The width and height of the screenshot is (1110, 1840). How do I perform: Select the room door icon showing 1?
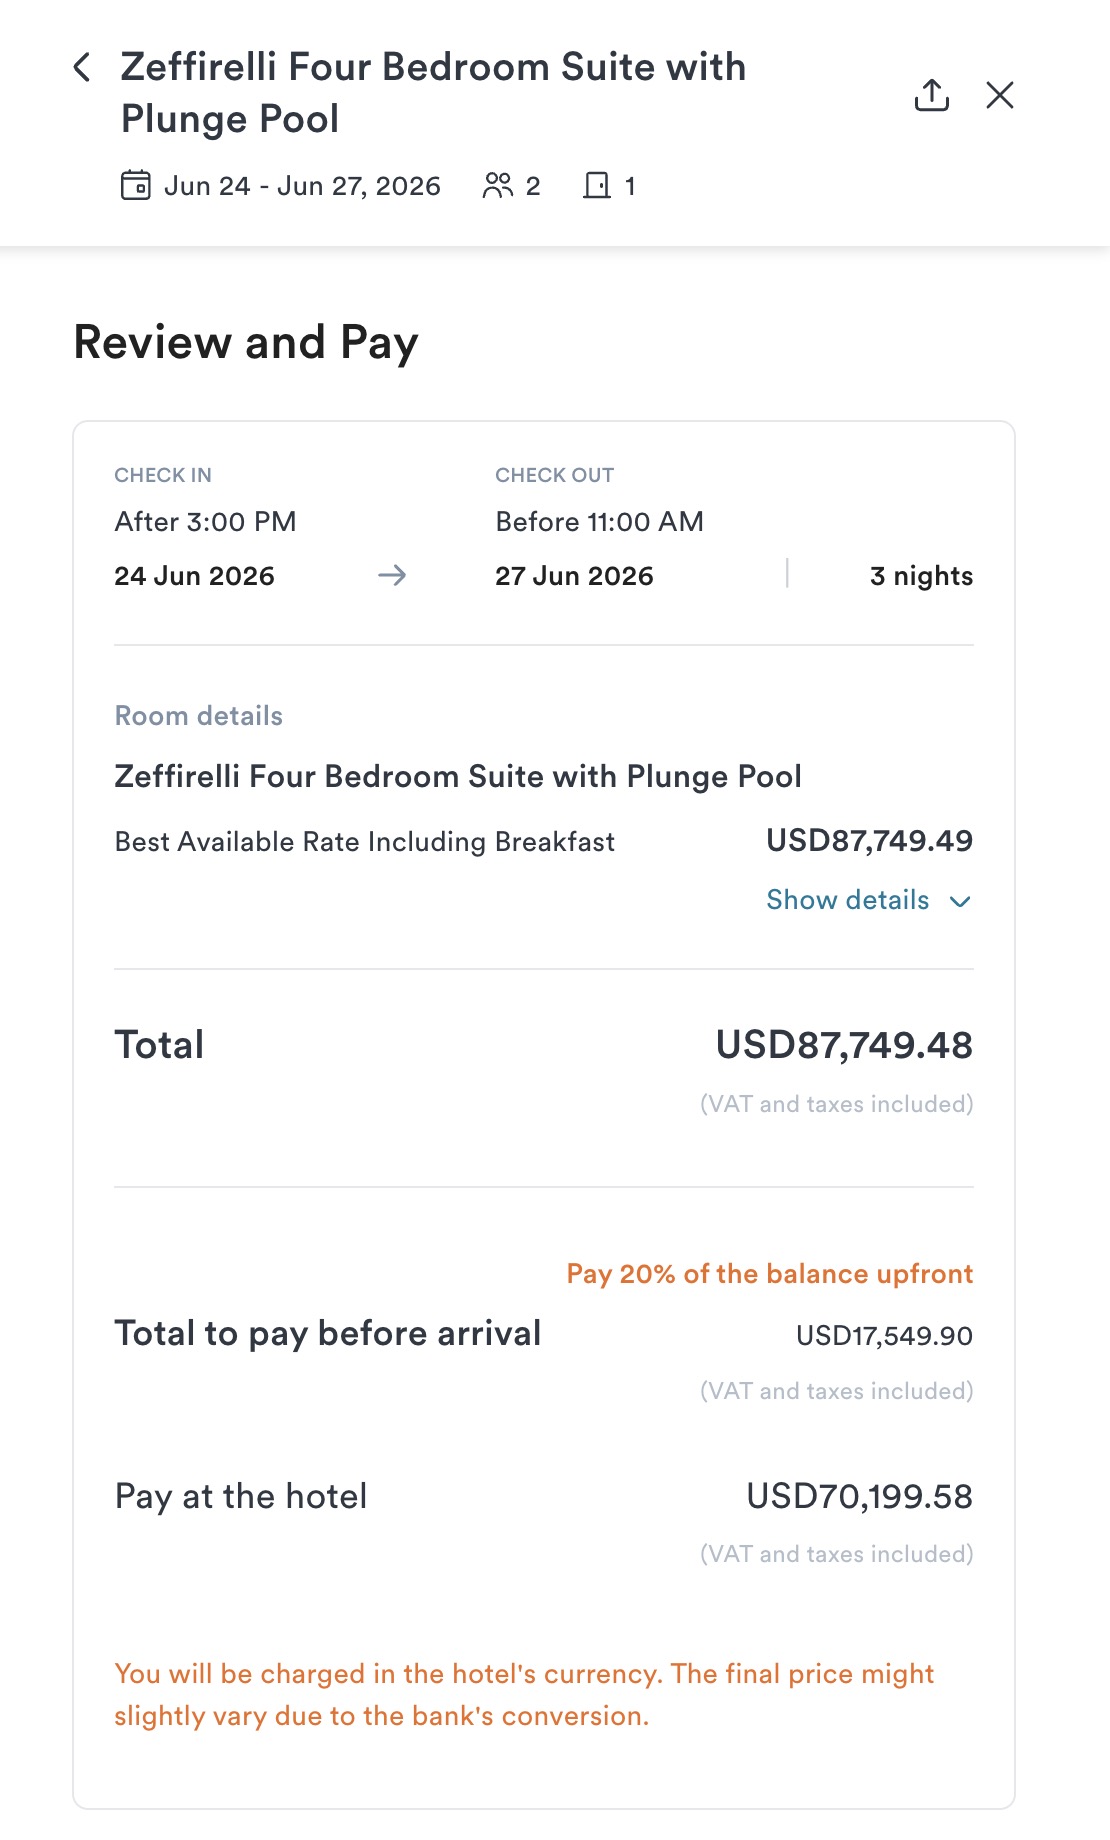[x=597, y=186]
